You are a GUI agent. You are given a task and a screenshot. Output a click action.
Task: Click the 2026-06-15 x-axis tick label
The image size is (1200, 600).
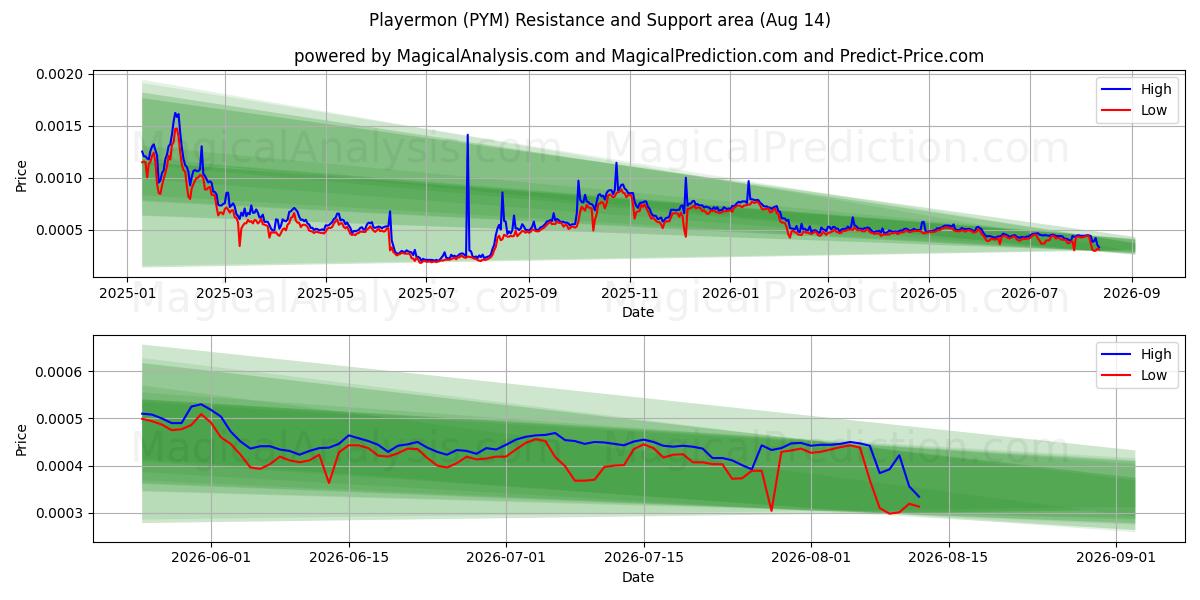click(349, 559)
